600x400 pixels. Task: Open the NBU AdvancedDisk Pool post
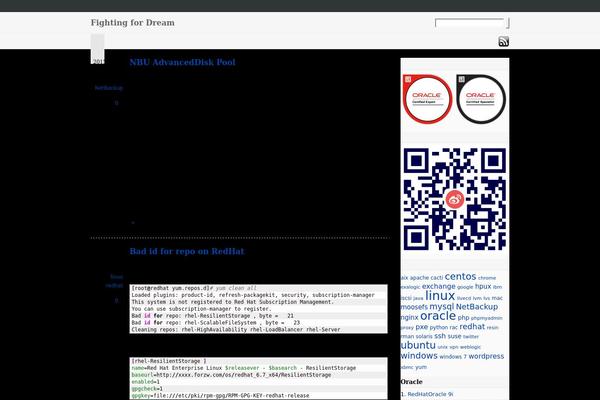click(x=183, y=62)
